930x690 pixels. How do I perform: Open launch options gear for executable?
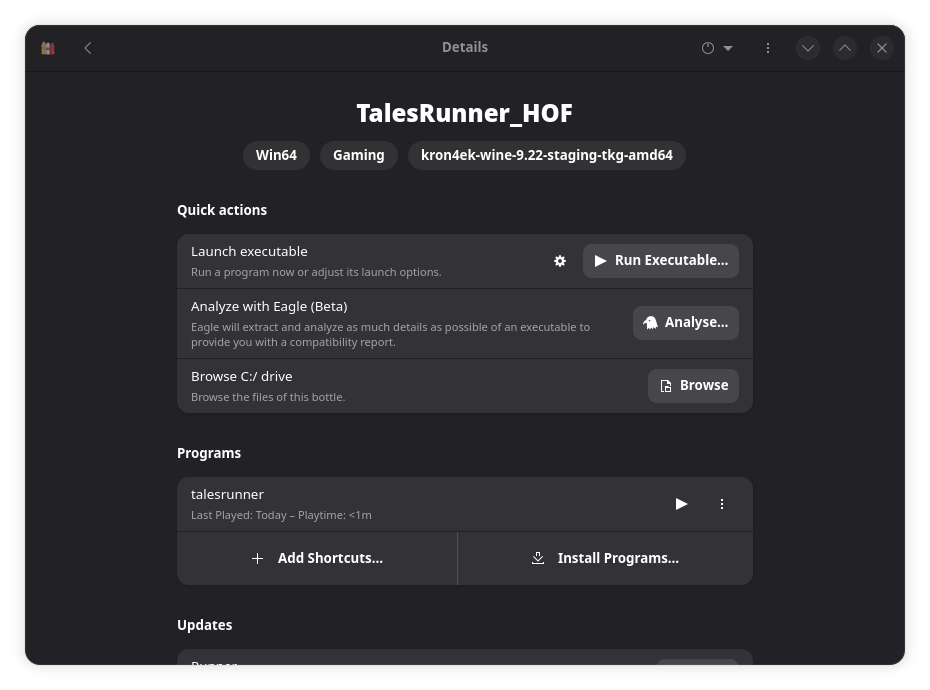tap(560, 261)
